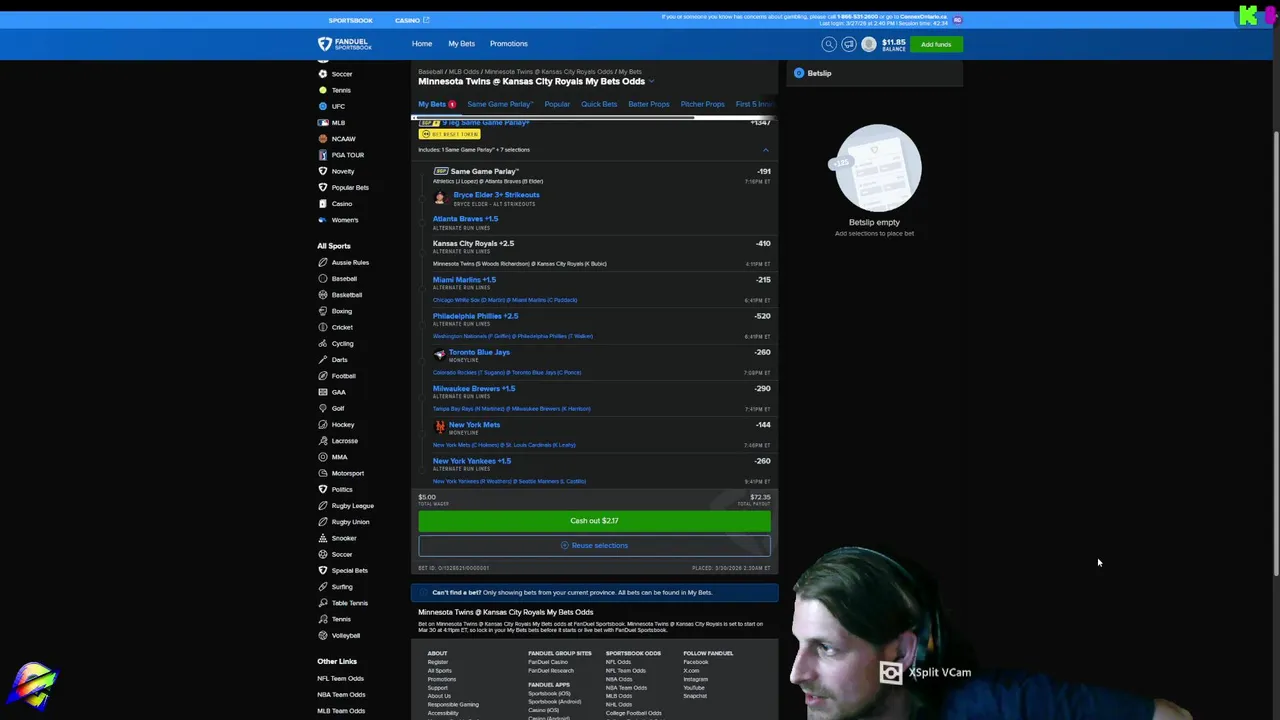Select the Hockey icon
The image size is (1280, 720).
pyautogui.click(x=322, y=424)
